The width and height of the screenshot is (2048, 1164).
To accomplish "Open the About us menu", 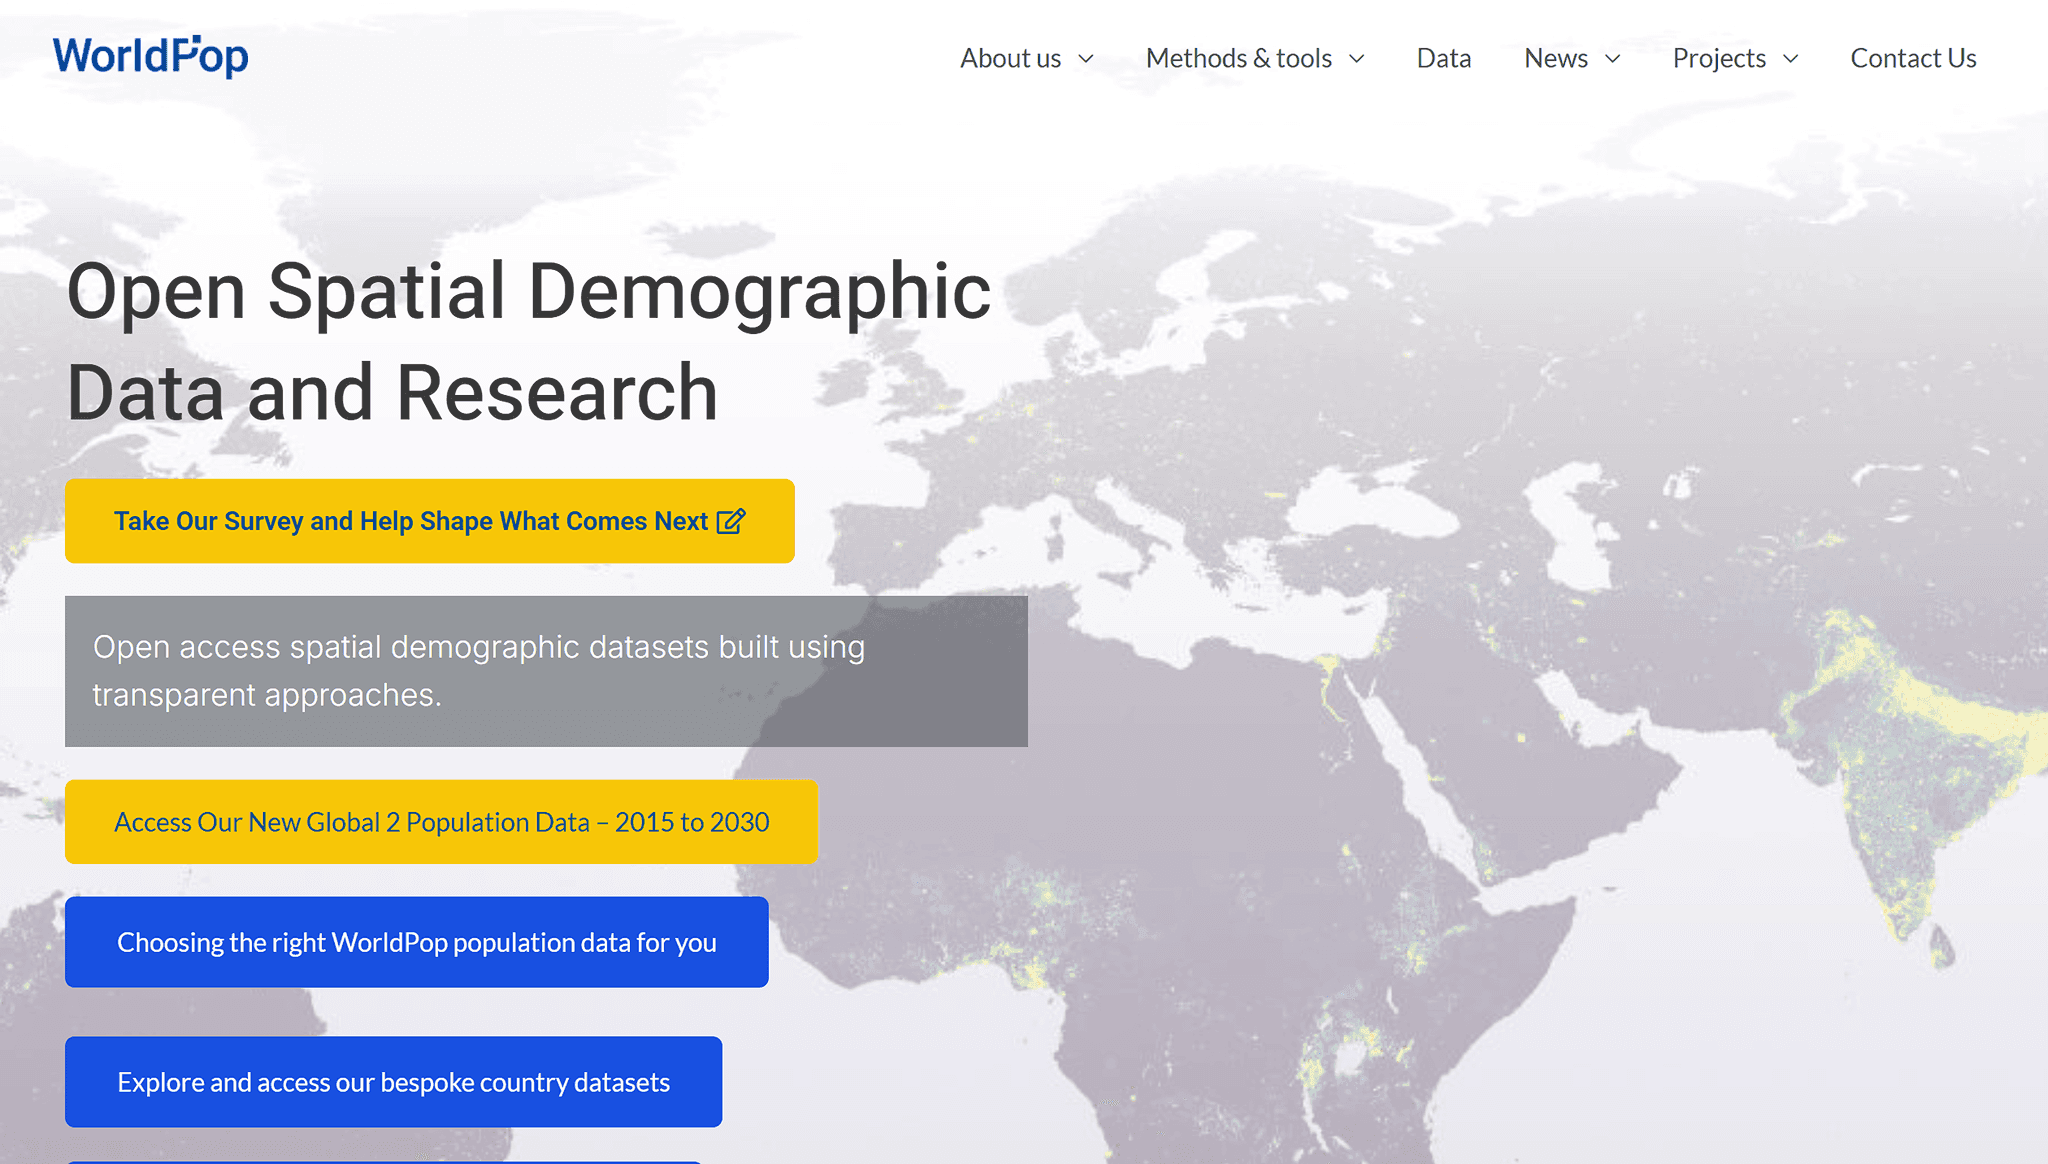I will pos(1010,58).
